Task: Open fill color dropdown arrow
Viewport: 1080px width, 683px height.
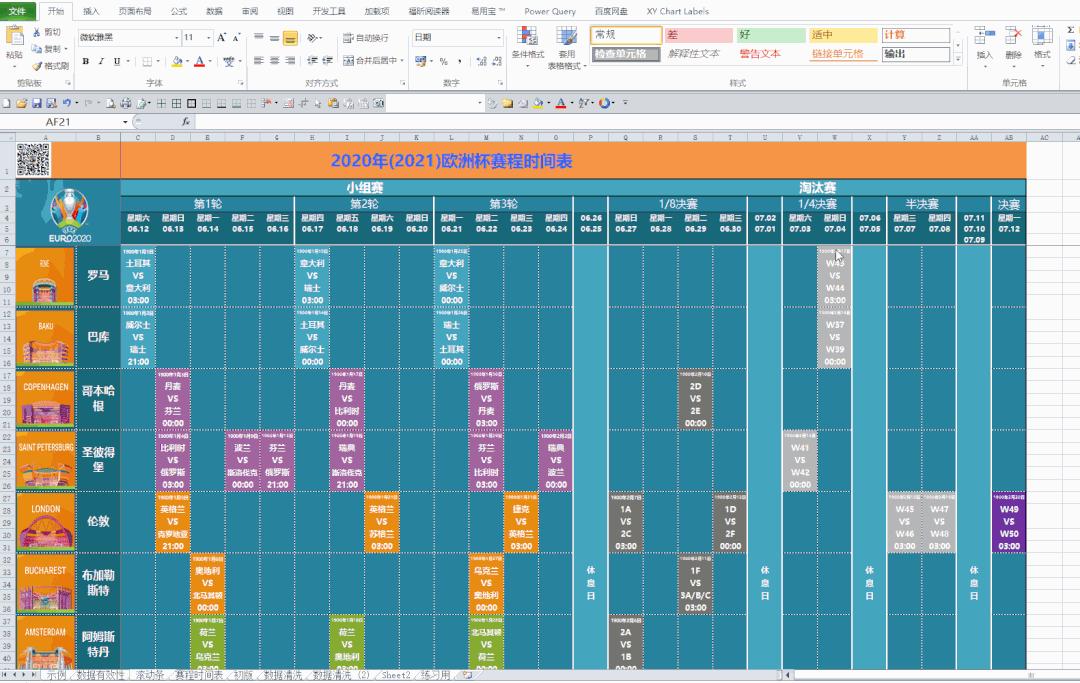Action: (186, 61)
